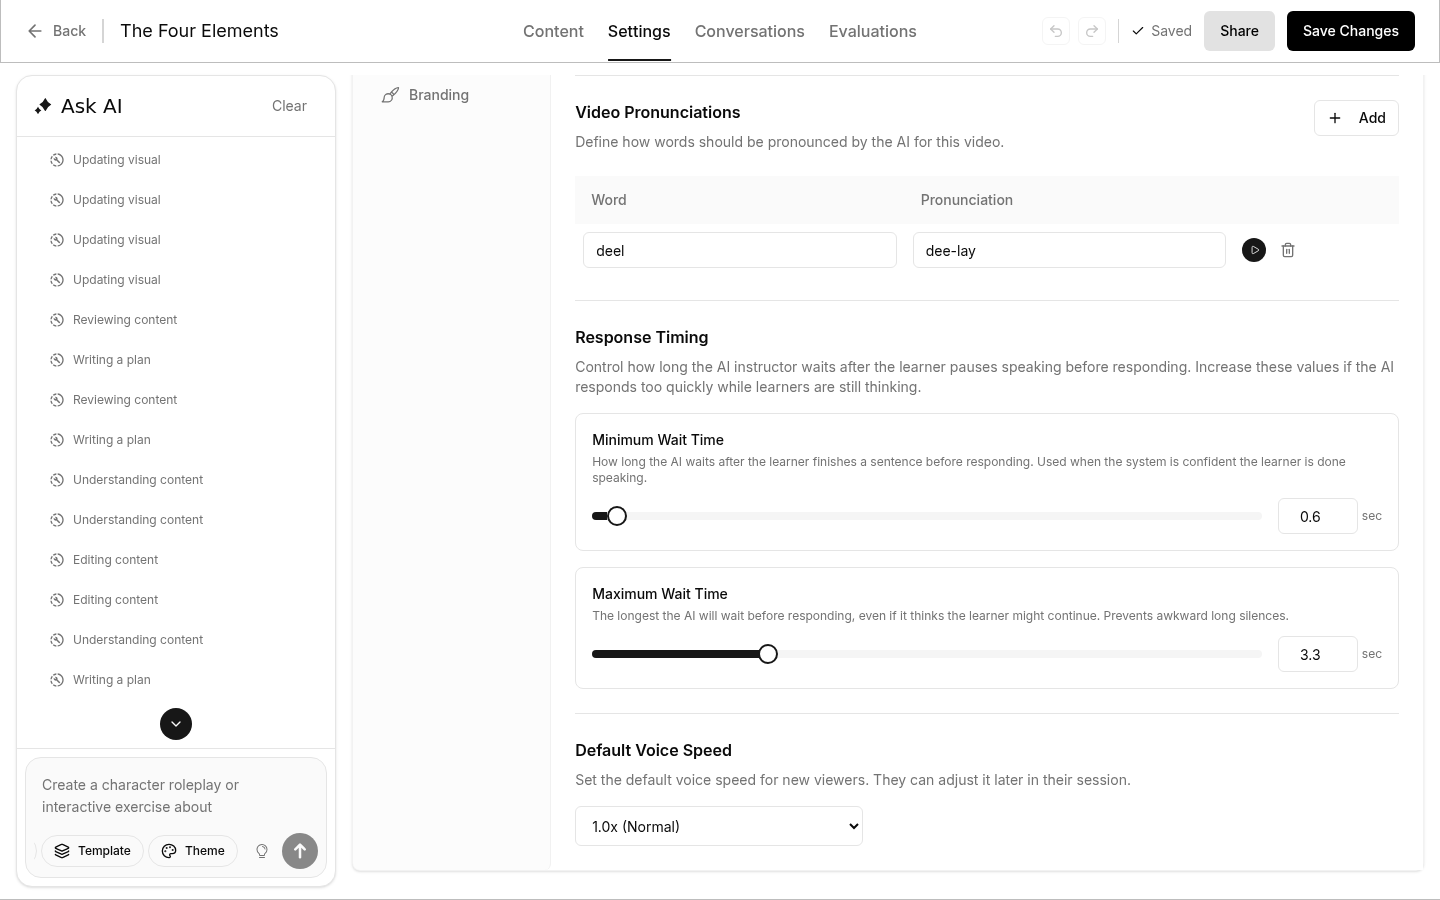
Task: Go to the Evaluations tab
Action: tap(872, 31)
